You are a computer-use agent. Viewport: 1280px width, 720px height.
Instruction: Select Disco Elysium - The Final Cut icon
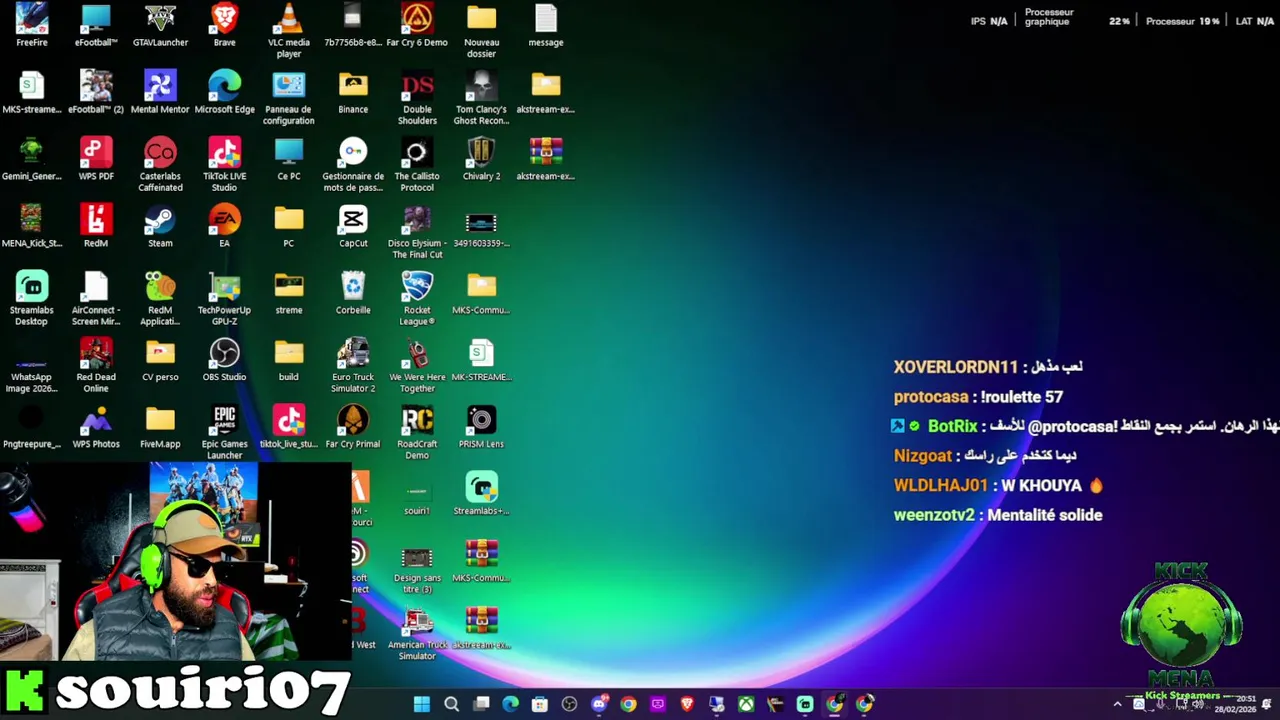(x=417, y=231)
